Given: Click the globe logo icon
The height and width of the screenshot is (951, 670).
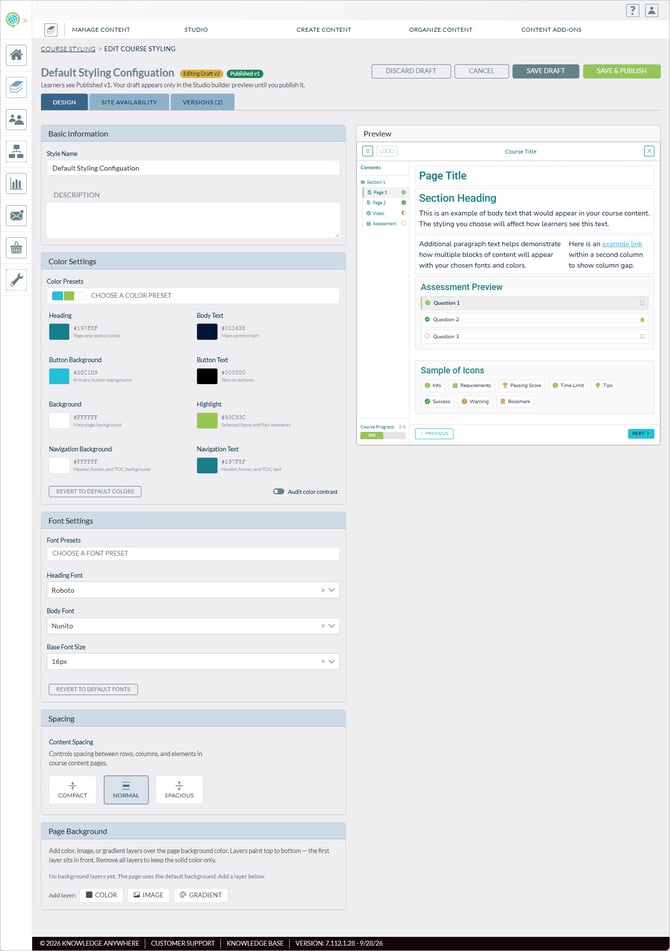Looking at the screenshot, I should click(x=12, y=19).
